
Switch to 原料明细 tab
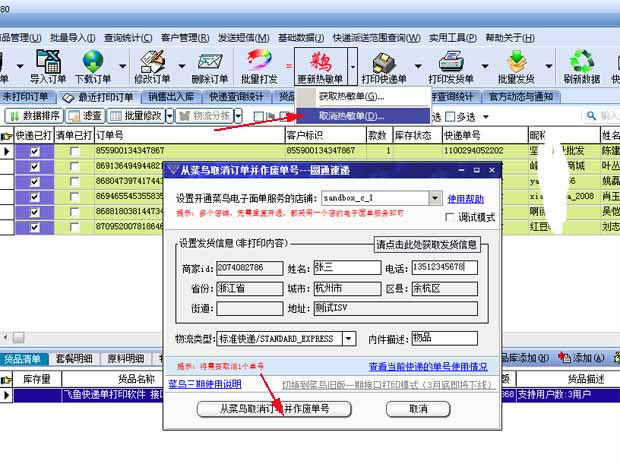126,359
